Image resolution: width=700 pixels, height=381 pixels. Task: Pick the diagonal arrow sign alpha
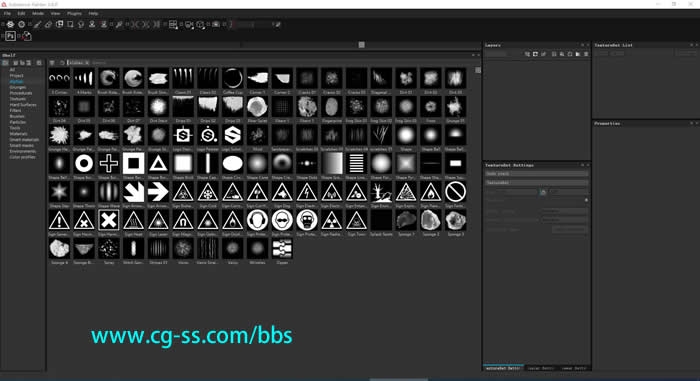[x=133, y=192]
